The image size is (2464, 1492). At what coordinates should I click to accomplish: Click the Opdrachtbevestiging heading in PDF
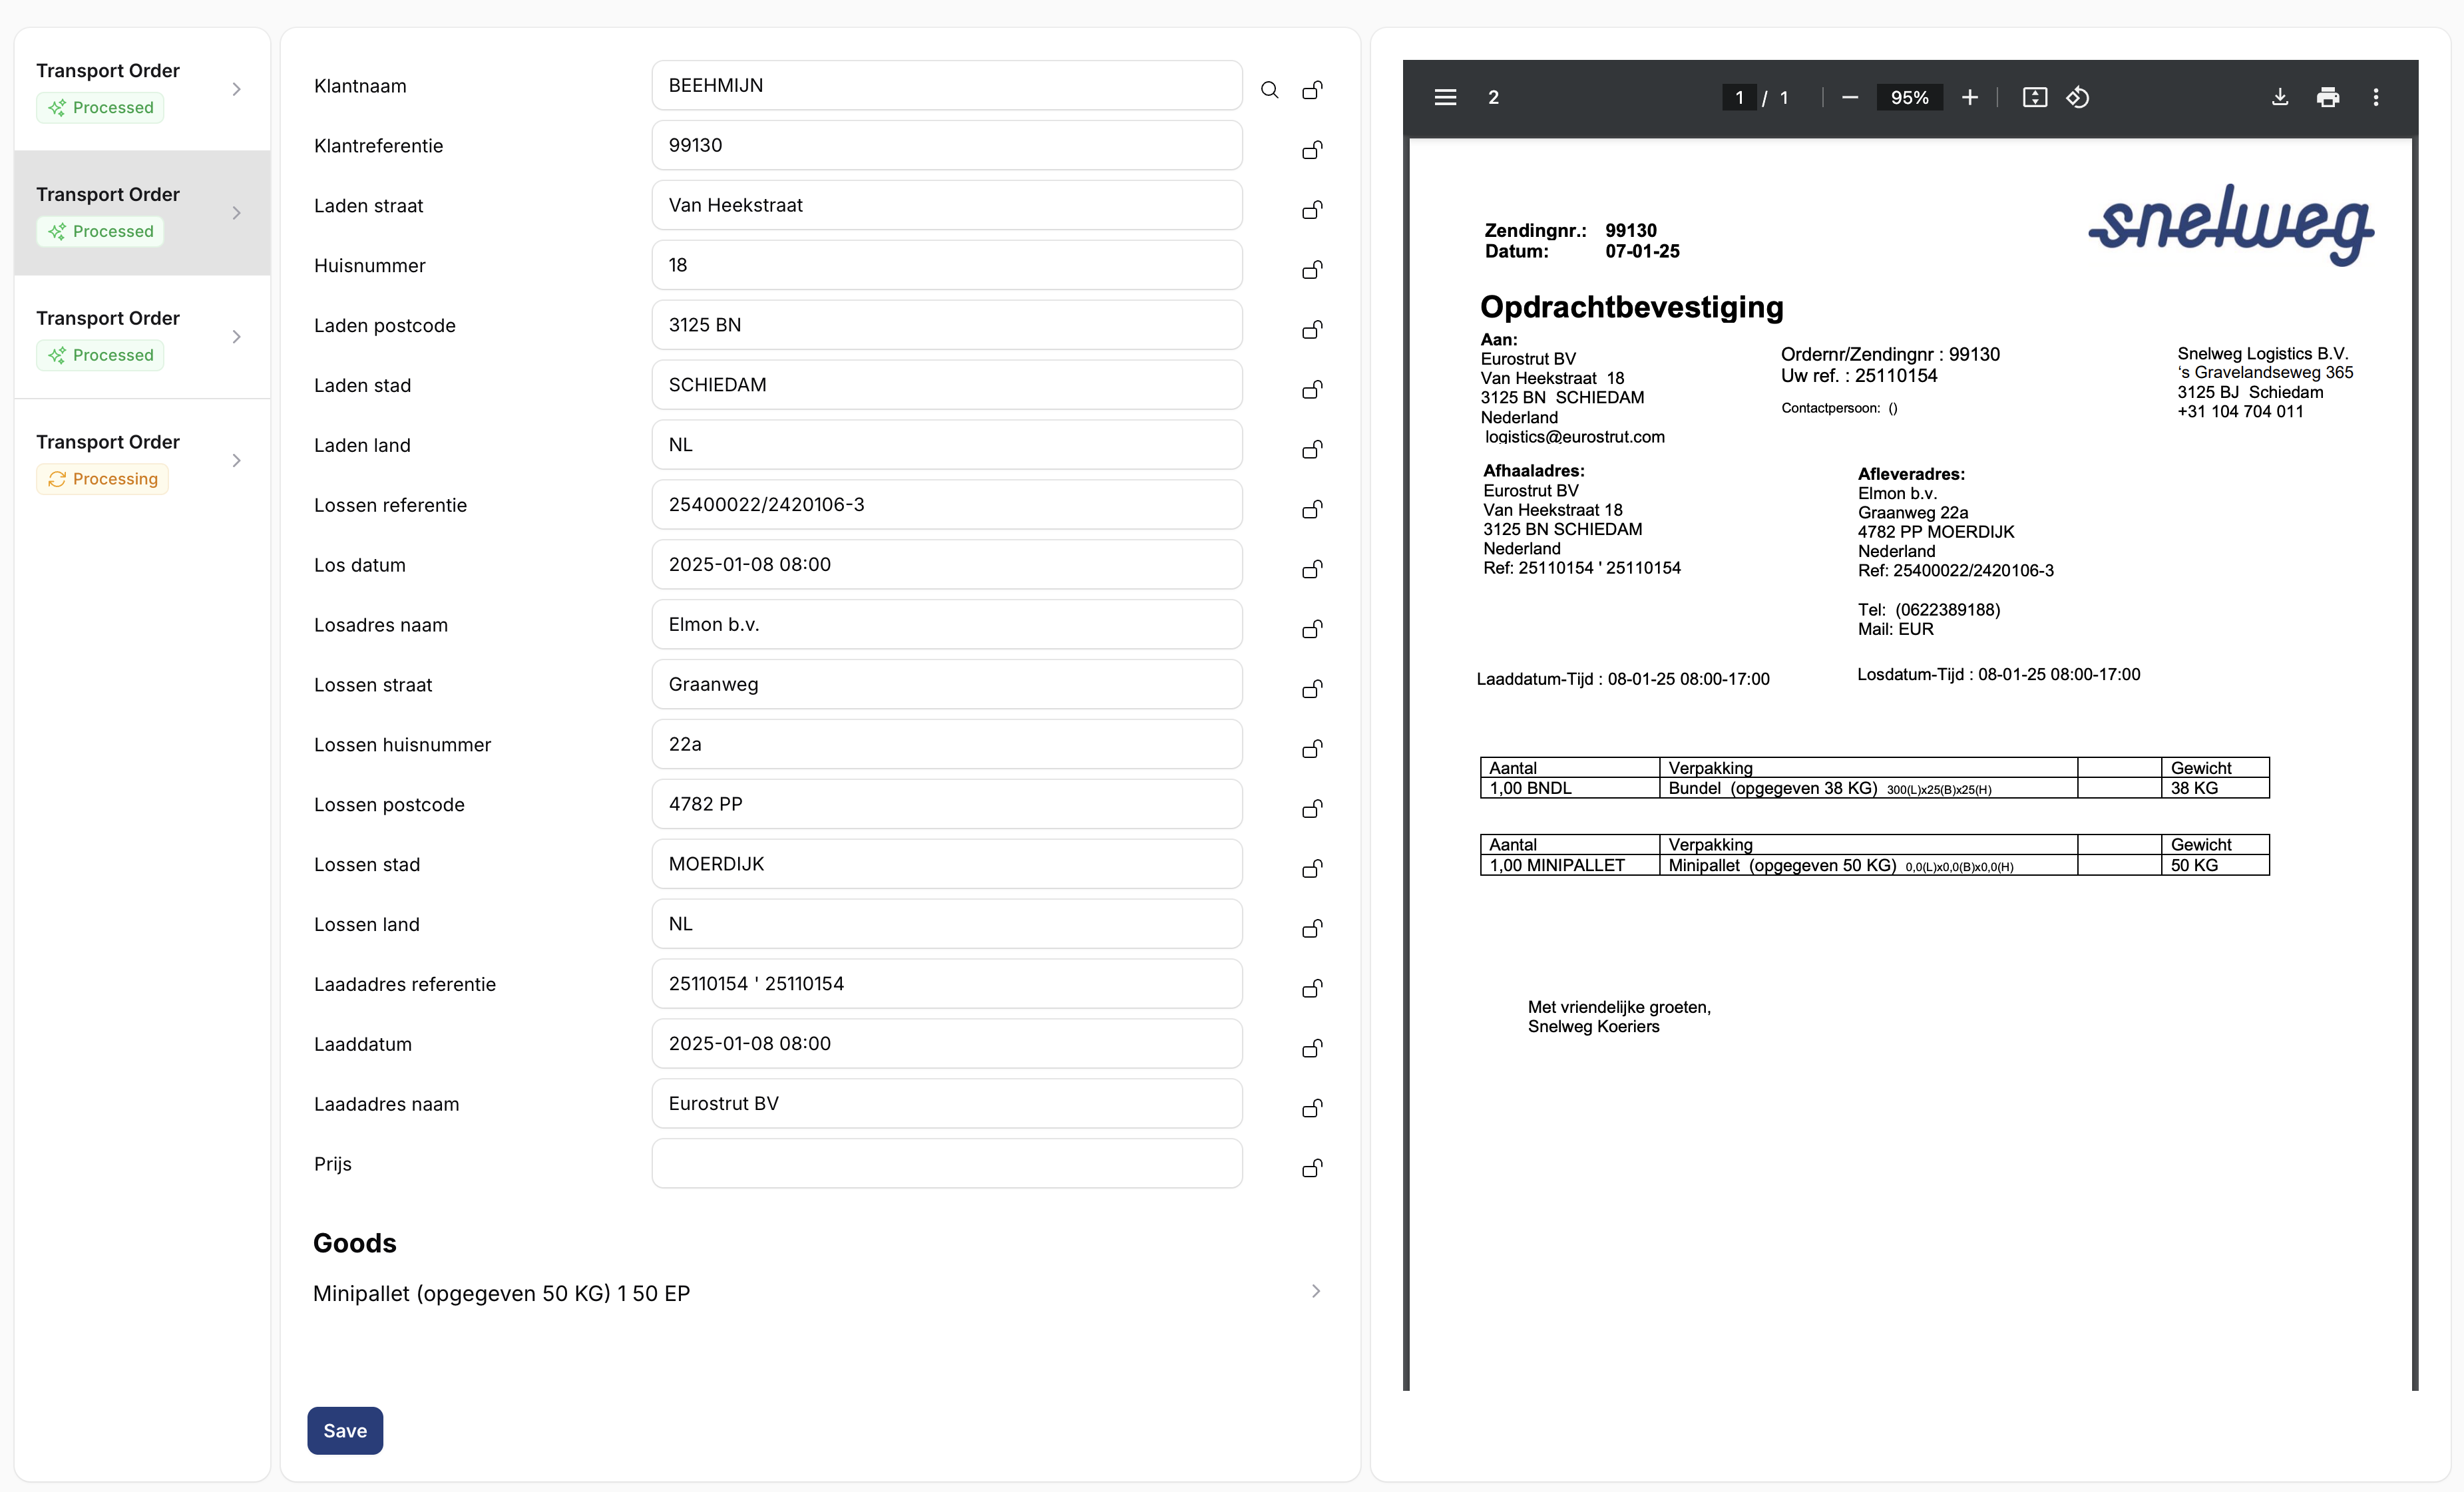tap(1632, 307)
